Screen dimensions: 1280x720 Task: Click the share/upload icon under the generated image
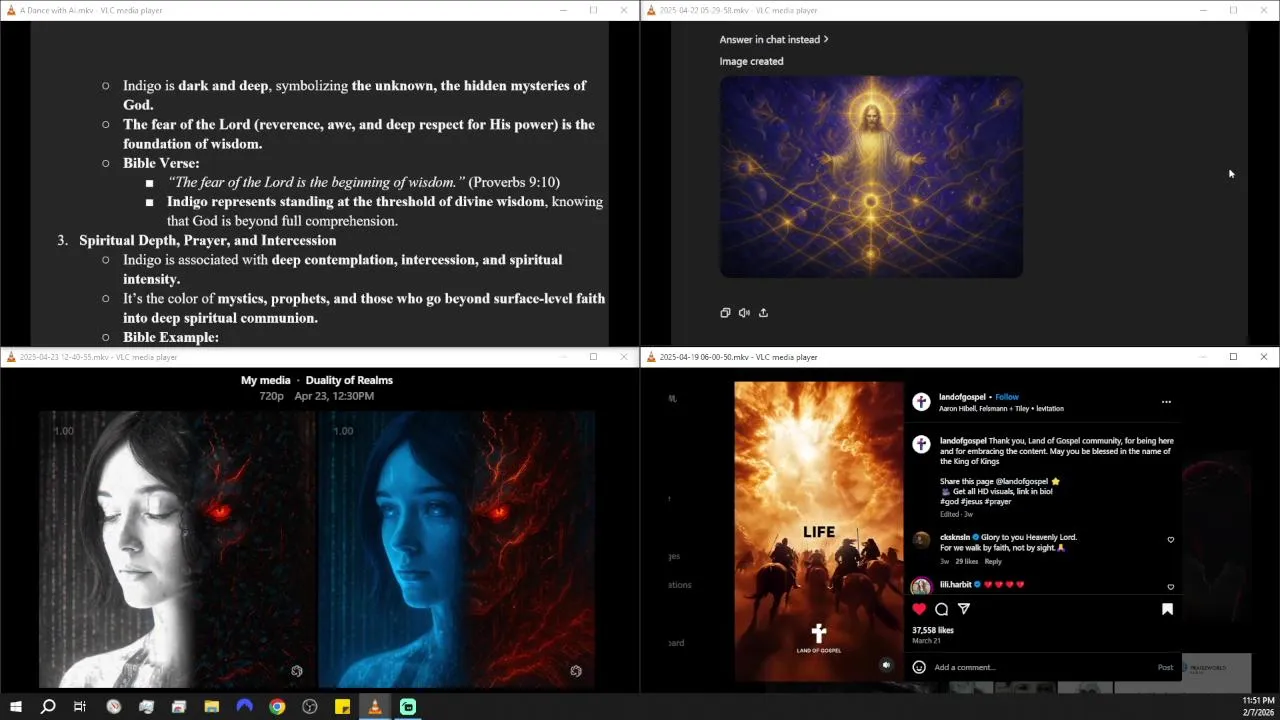point(763,313)
